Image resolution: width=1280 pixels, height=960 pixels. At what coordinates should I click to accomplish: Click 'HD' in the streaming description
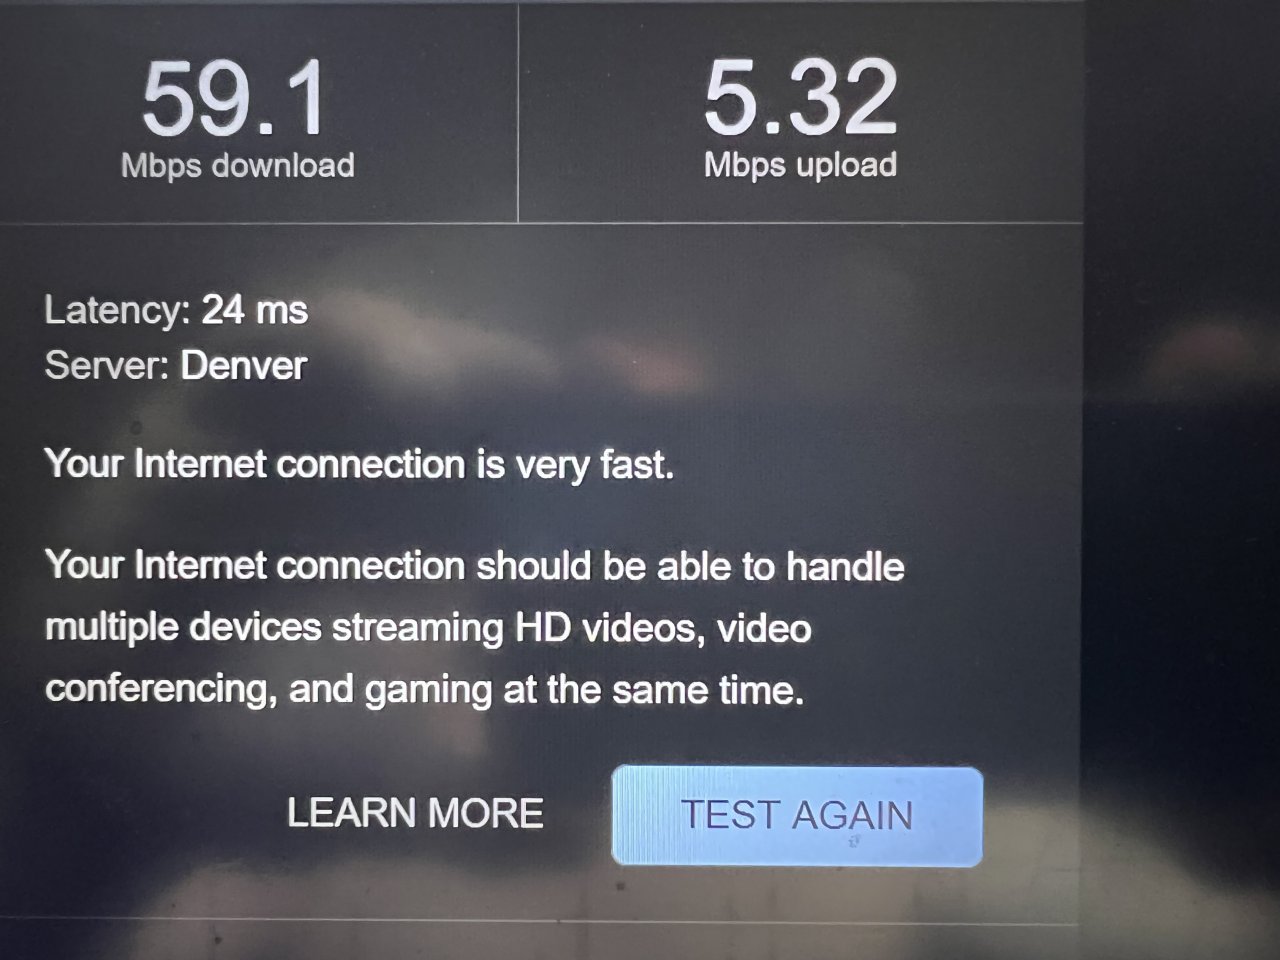point(543,628)
